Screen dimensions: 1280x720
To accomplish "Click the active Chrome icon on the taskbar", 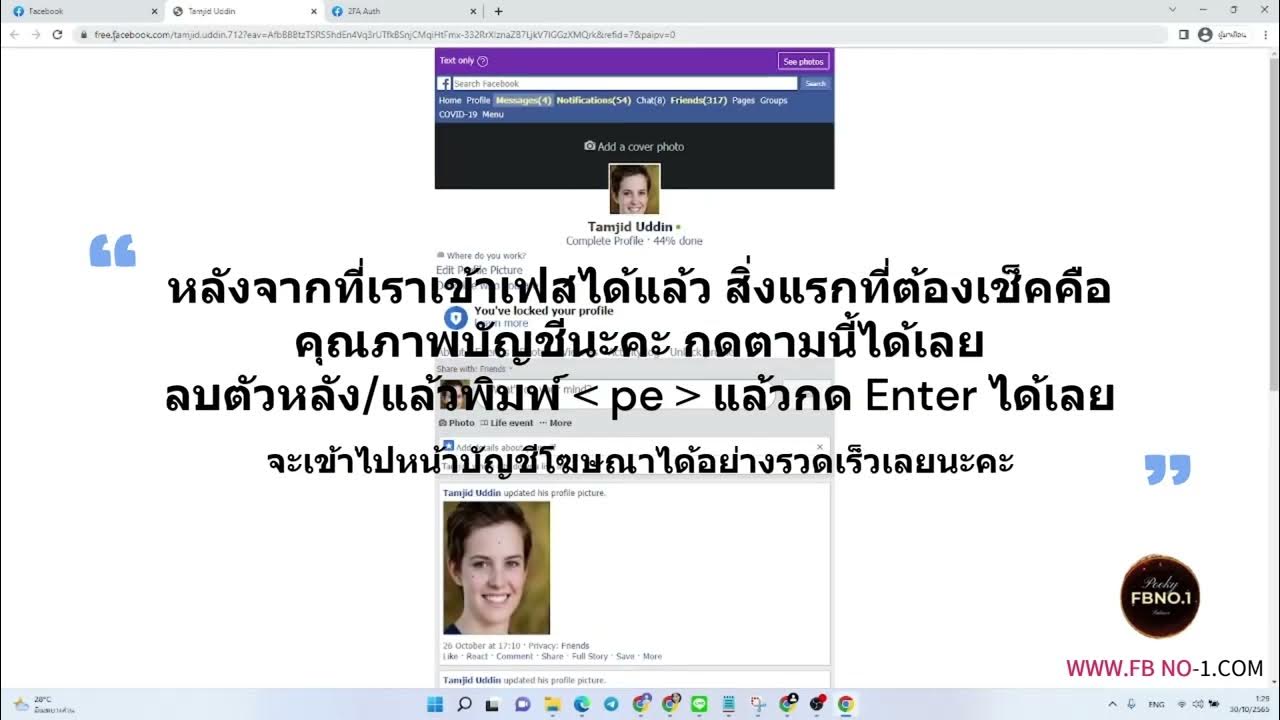I will click(x=846, y=704).
